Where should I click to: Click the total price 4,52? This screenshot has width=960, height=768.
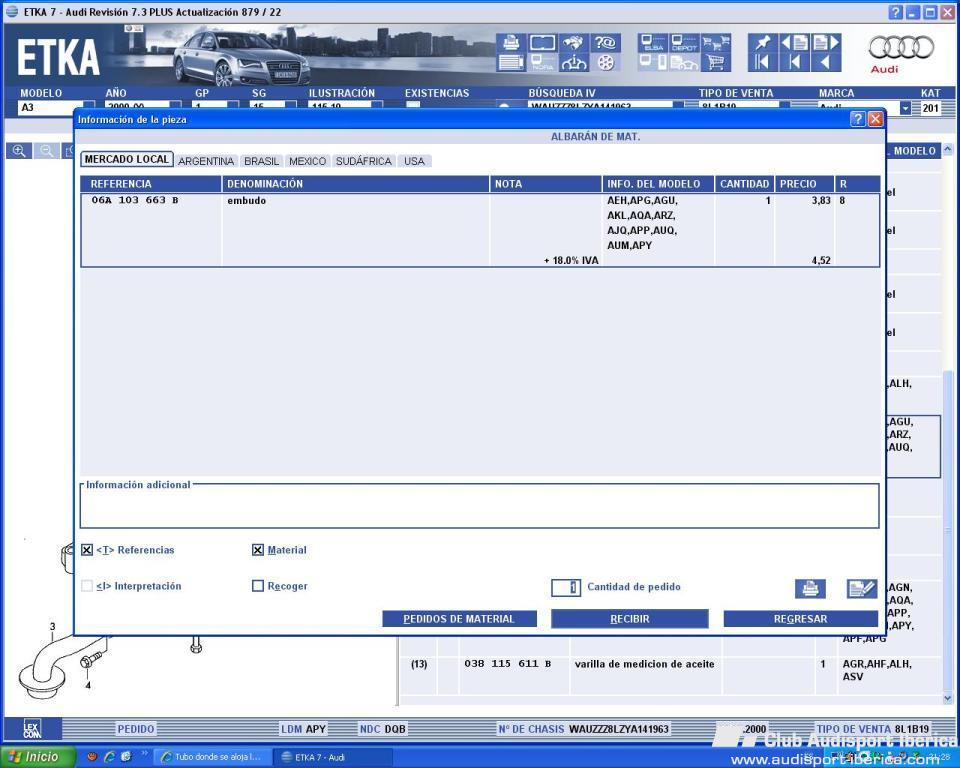click(x=821, y=260)
